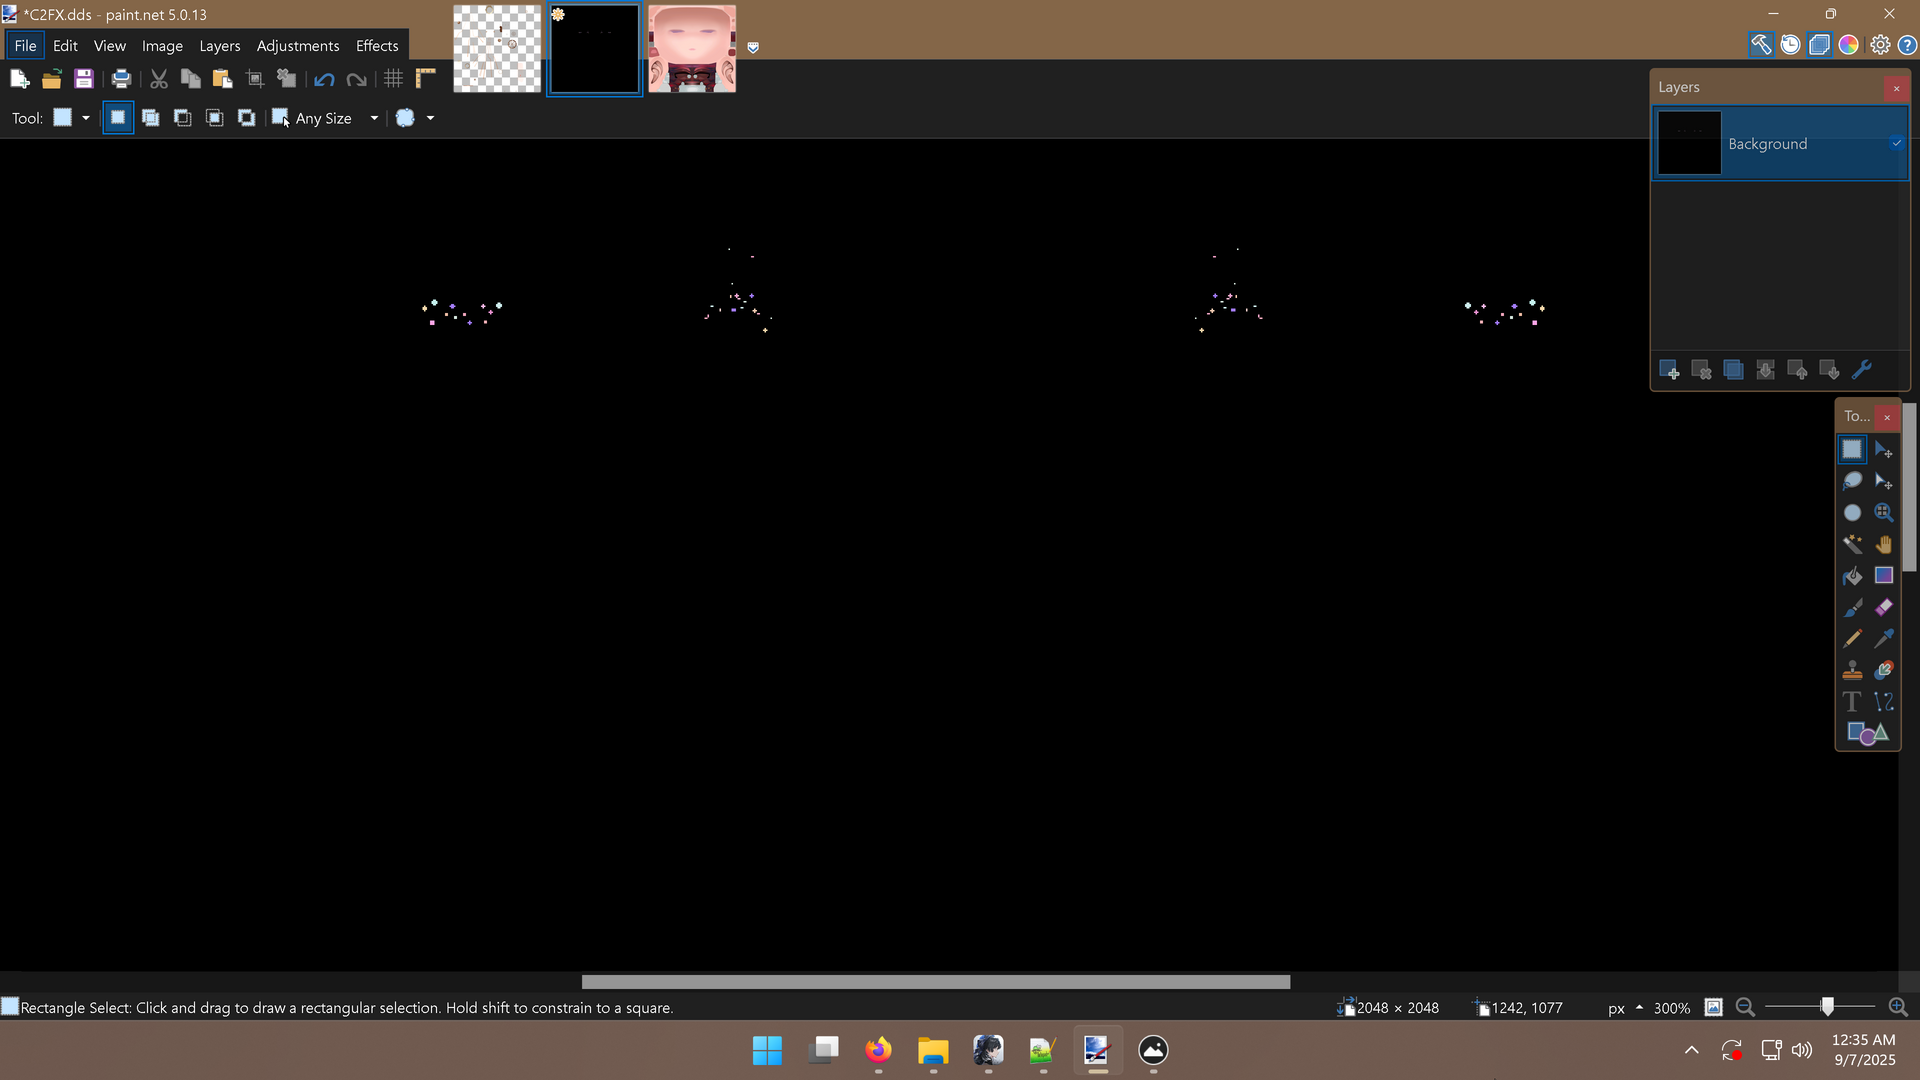The image size is (1920, 1080).
Task: Select the Recolor tool
Action: point(1884,671)
